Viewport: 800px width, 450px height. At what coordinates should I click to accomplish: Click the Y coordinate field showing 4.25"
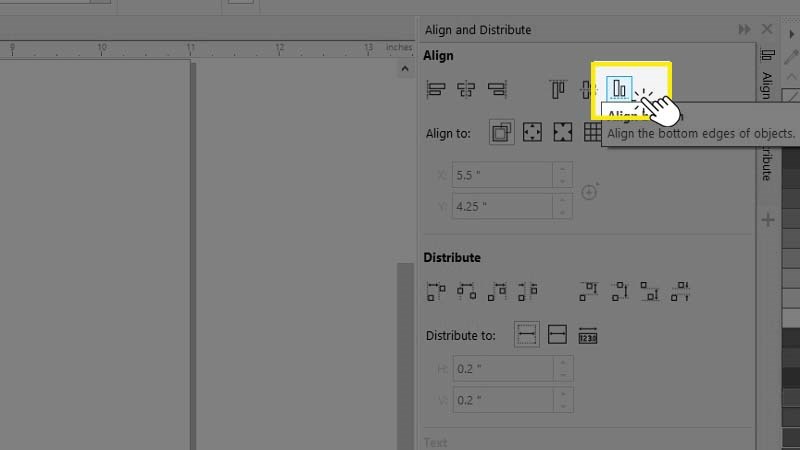pos(502,206)
